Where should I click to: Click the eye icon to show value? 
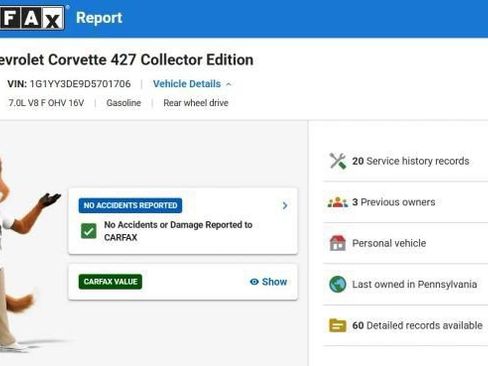(x=254, y=282)
